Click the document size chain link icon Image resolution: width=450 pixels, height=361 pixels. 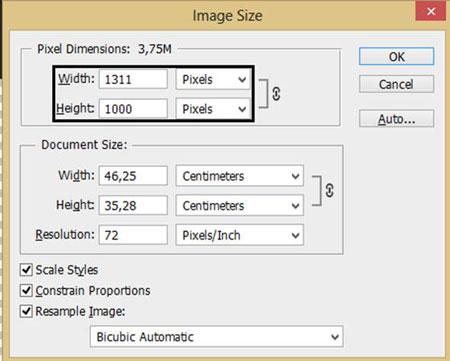click(329, 191)
